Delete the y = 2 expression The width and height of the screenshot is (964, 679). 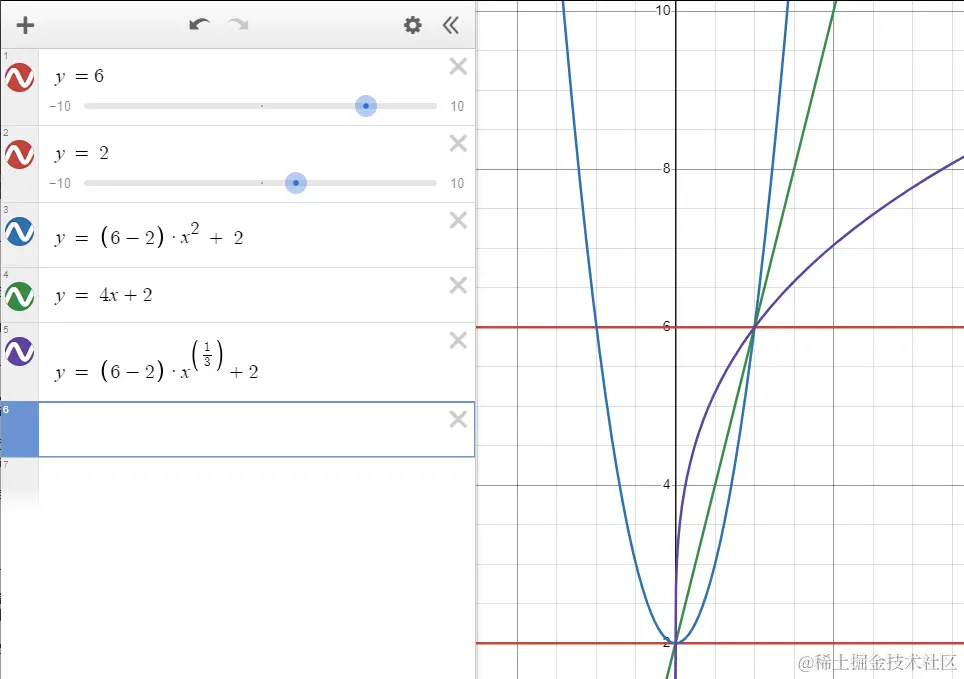(458, 143)
